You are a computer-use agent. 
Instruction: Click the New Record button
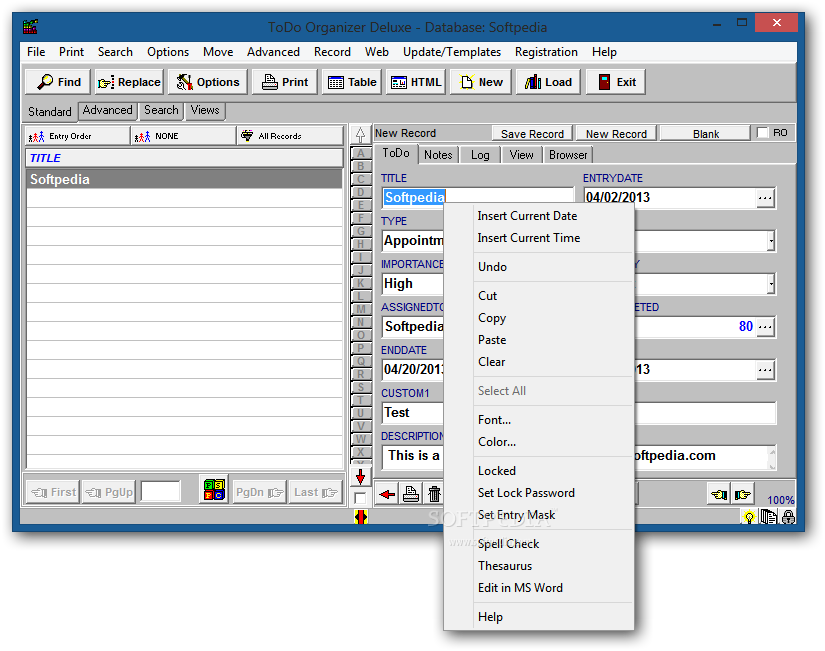pos(616,134)
